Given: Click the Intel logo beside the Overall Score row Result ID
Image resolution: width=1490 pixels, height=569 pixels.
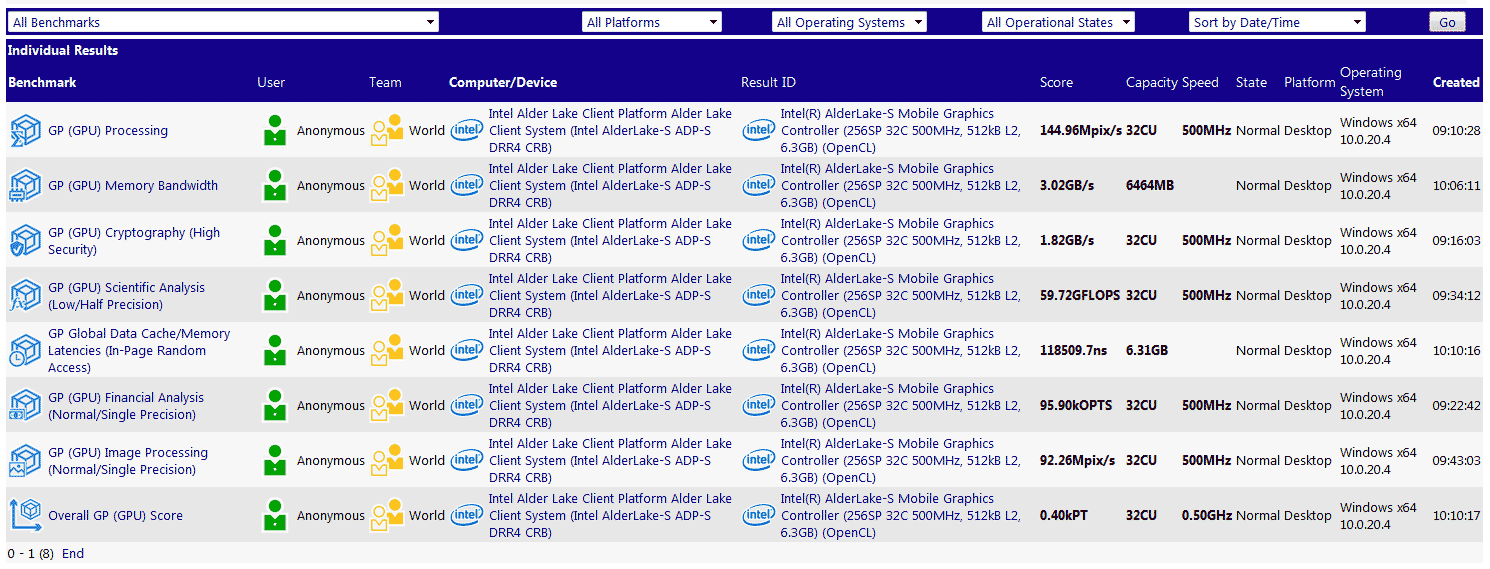Looking at the screenshot, I should coord(759,515).
